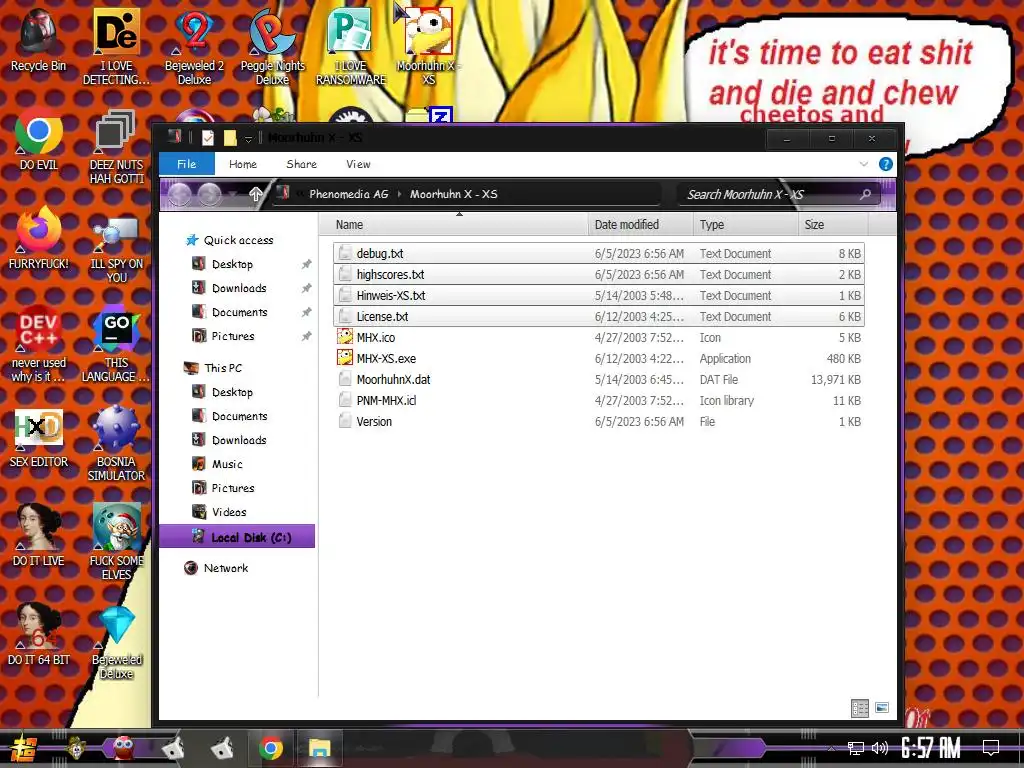Image resolution: width=1024 pixels, height=768 pixels.
Task: Go forward with the Explorer forward arrow
Action: click(x=210, y=194)
